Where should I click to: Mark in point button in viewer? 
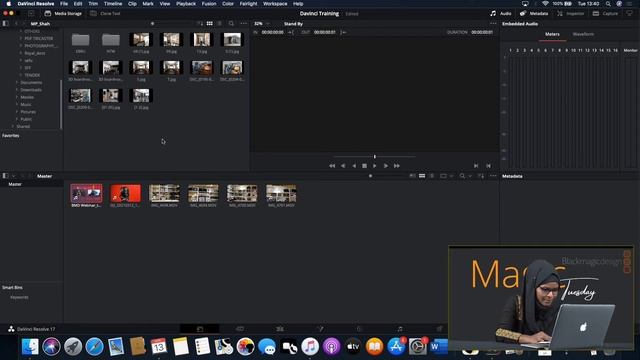[476, 166]
